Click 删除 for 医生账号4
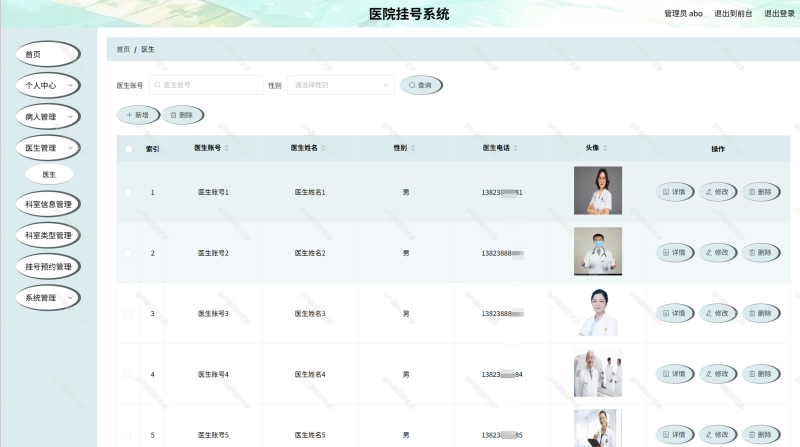Screen dimensions: 800x447 [761, 374]
